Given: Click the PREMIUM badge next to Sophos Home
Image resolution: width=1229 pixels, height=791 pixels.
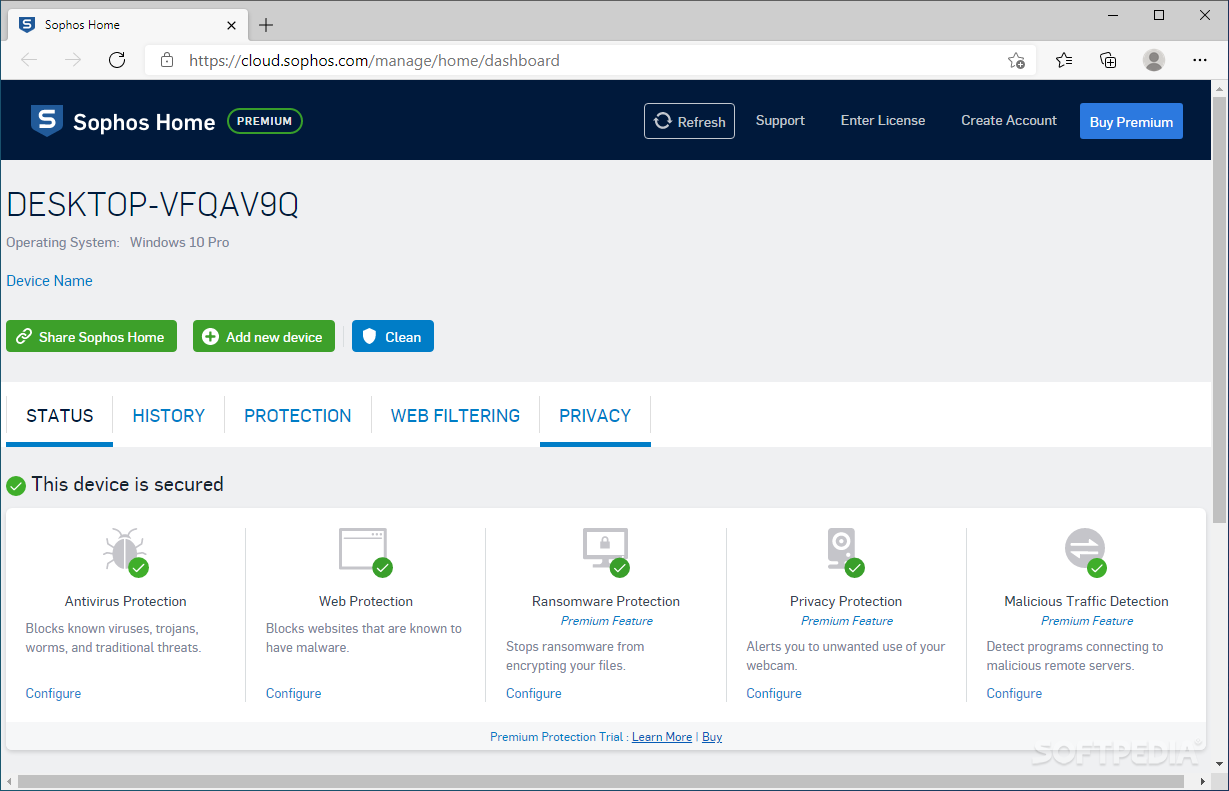Looking at the screenshot, I should tap(265, 121).
